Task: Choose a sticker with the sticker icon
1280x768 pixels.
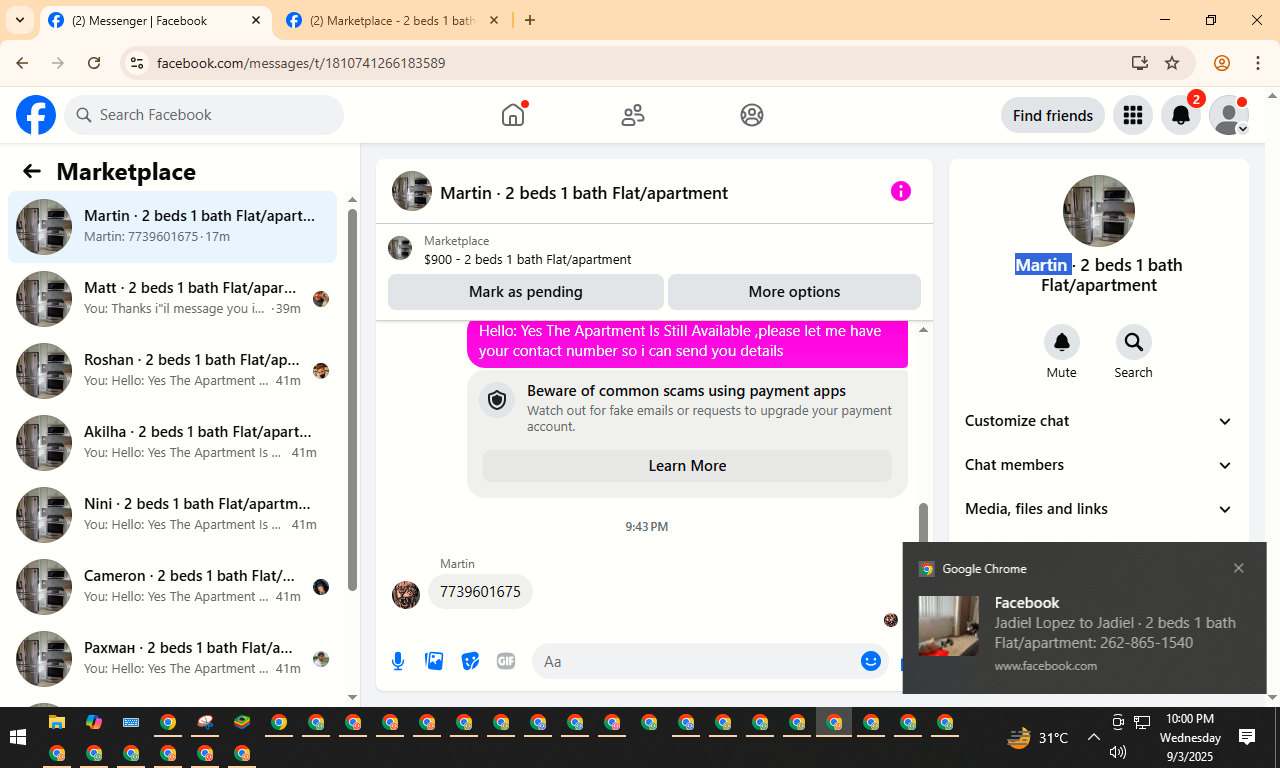Action: 470,661
